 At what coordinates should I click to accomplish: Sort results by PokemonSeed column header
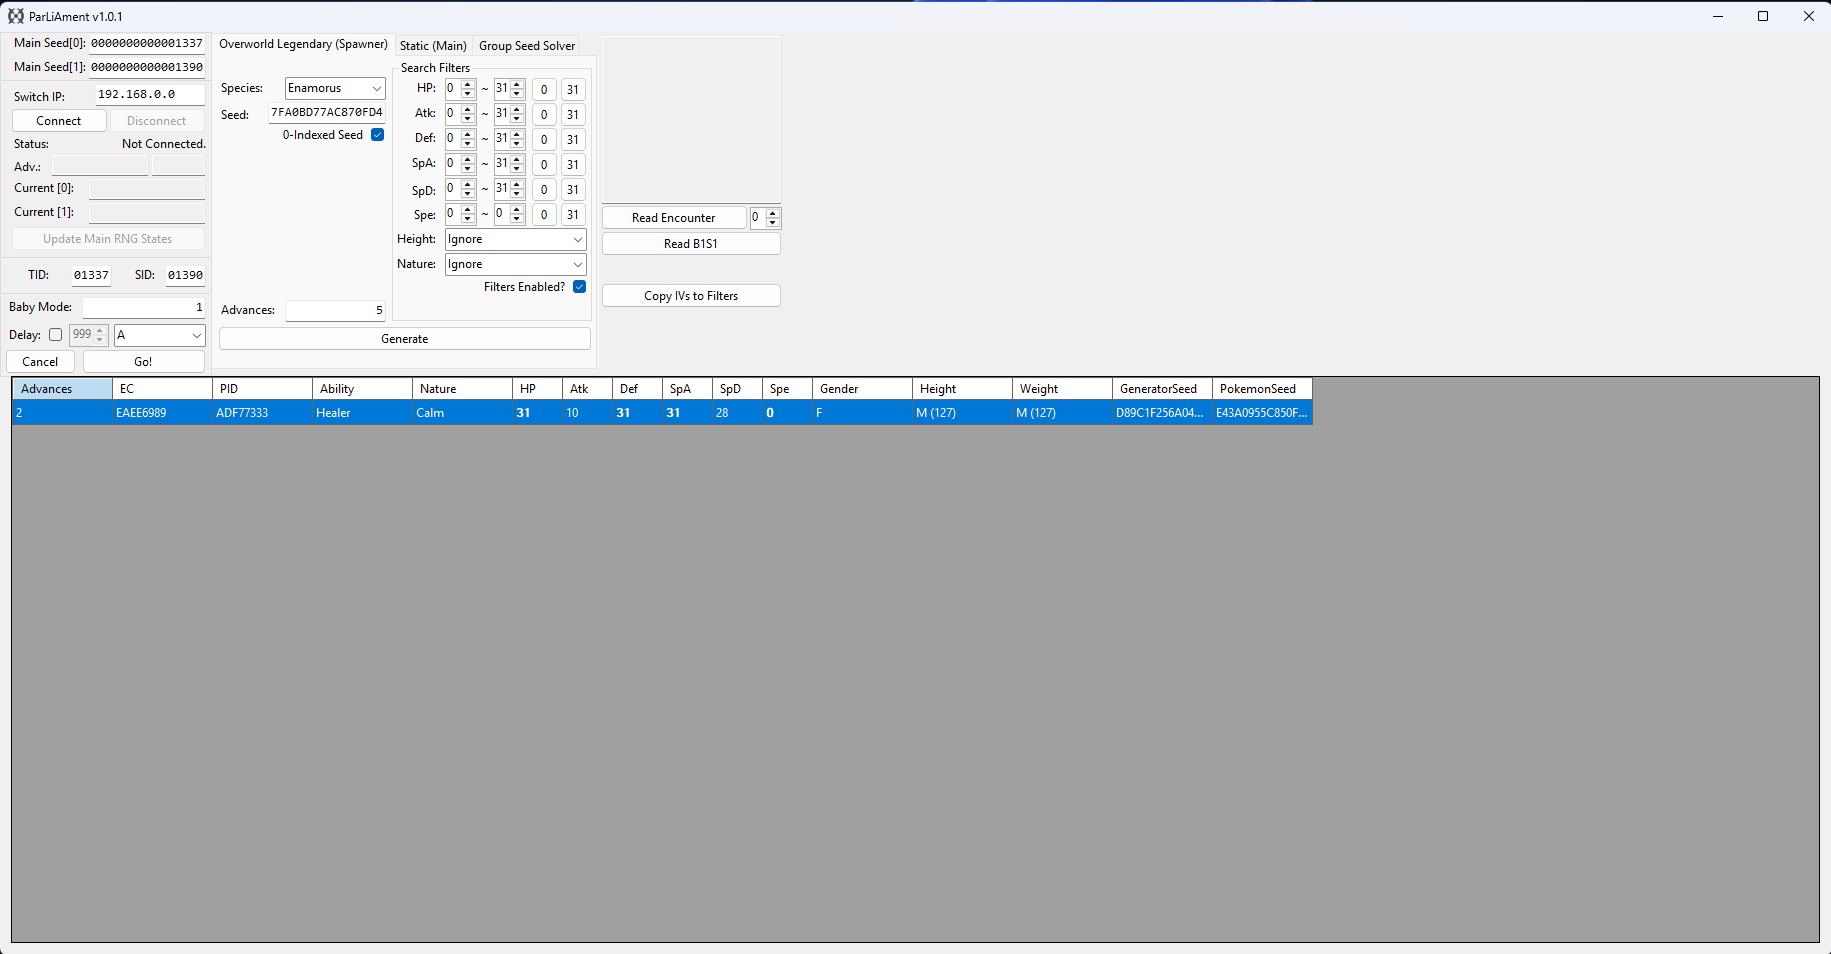click(1262, 389)
